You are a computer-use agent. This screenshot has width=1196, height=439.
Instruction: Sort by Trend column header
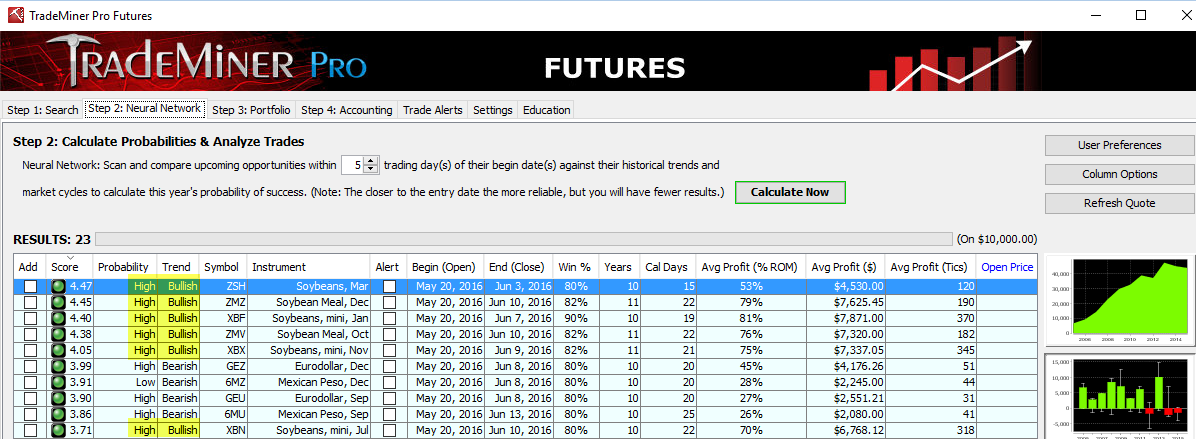pyautogui.click(x=178, y=267)
